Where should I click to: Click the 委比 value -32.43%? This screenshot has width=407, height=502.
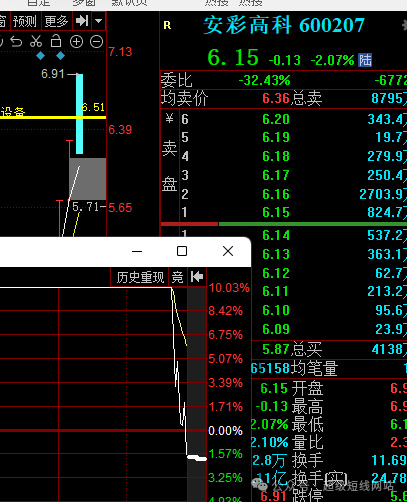click(x=264, y=80)
